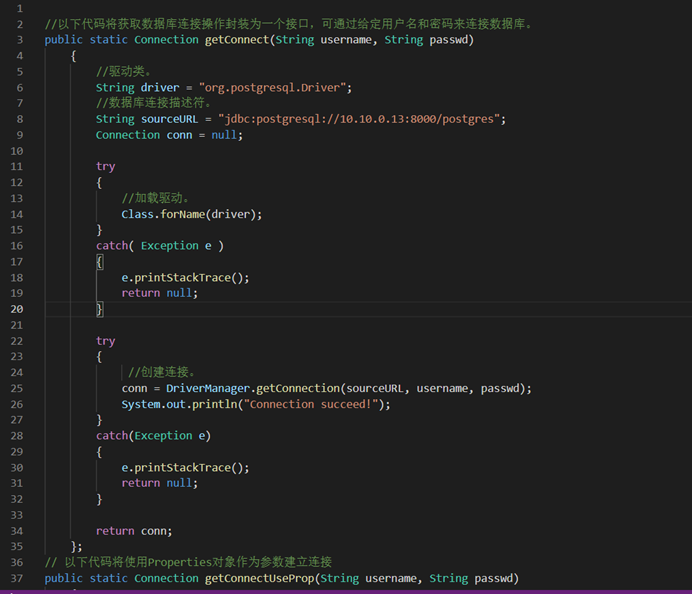Click the public keyword on line 3
This screenshot has height=594, width=692.
pyautogui.click(x=64, y=40)
